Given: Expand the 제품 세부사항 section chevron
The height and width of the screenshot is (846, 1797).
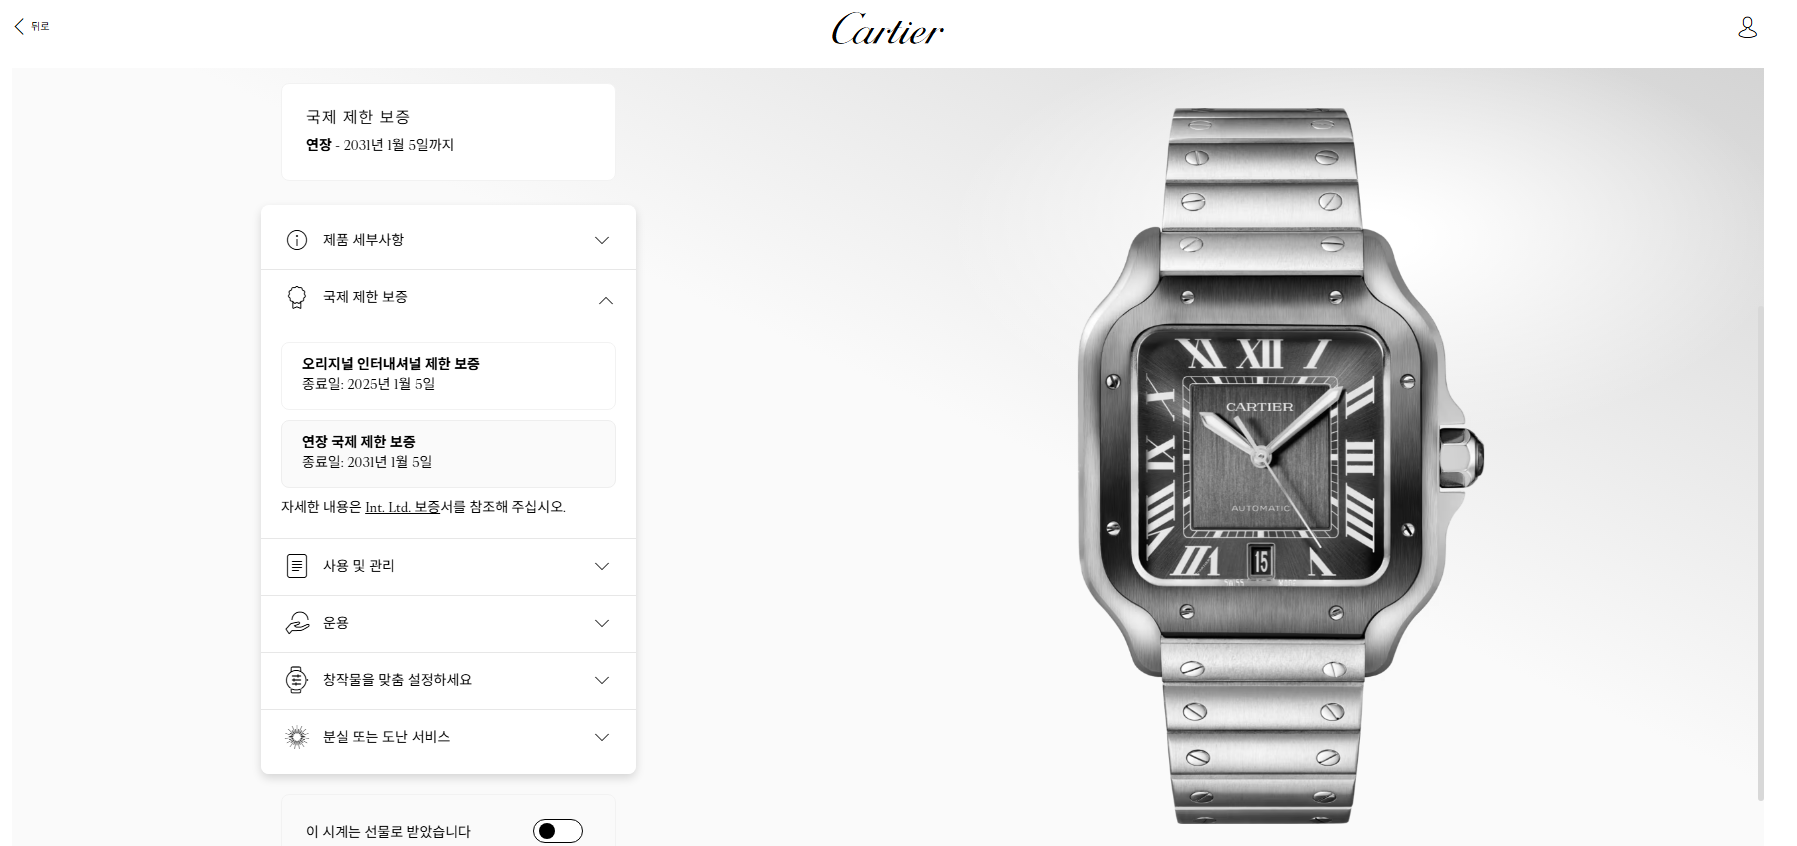Looking at the screenshot, I should click(602, 240).
